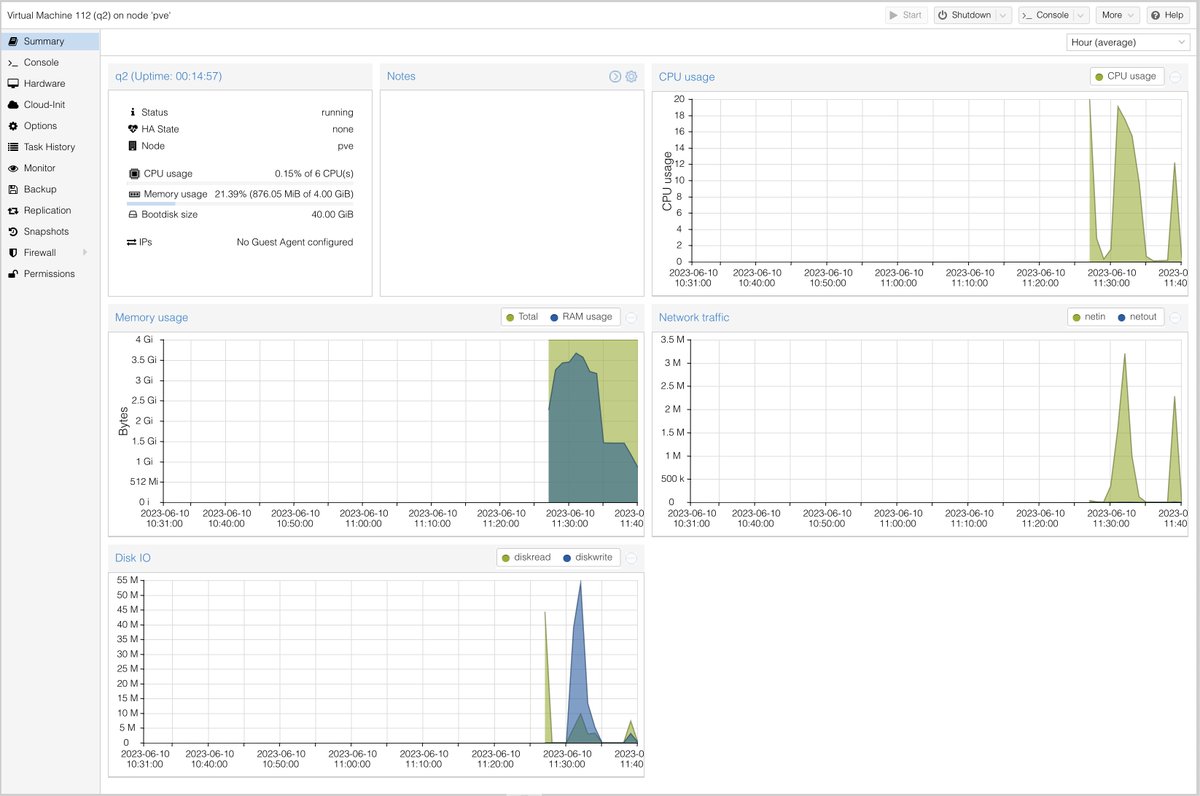Click the CPU usage legend color swatch

(1100, 76)
